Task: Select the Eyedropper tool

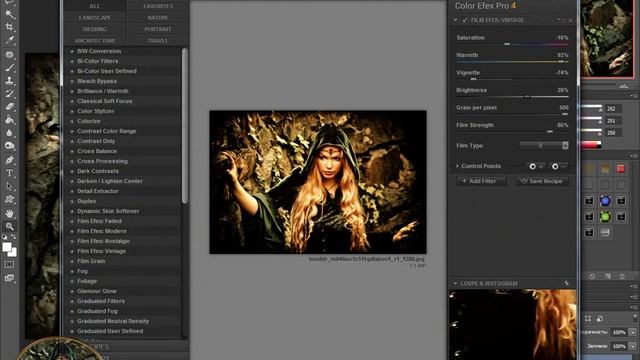Action: tap(9, 40)
